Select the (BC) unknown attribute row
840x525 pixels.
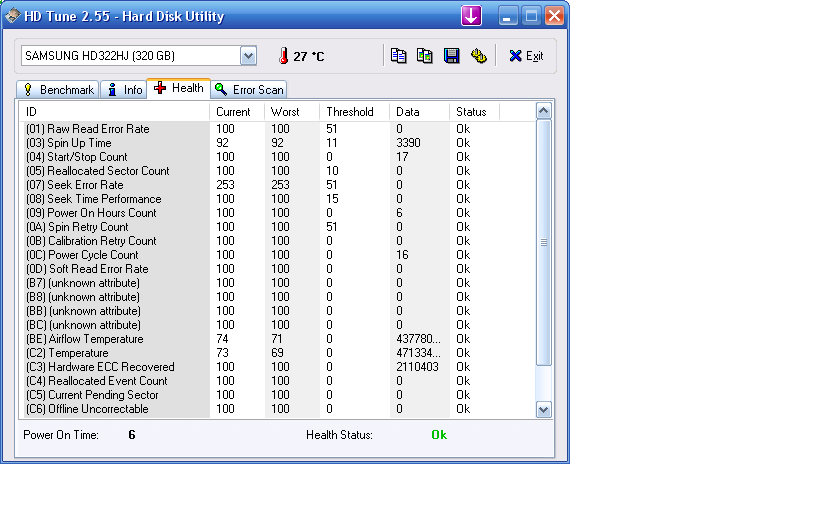pos(277,325)
